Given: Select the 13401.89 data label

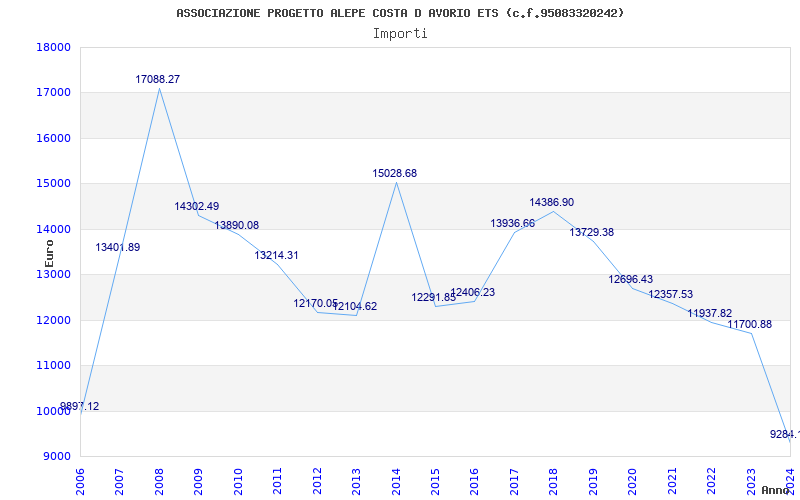Looking at the screenshot, I should [118, 247].
